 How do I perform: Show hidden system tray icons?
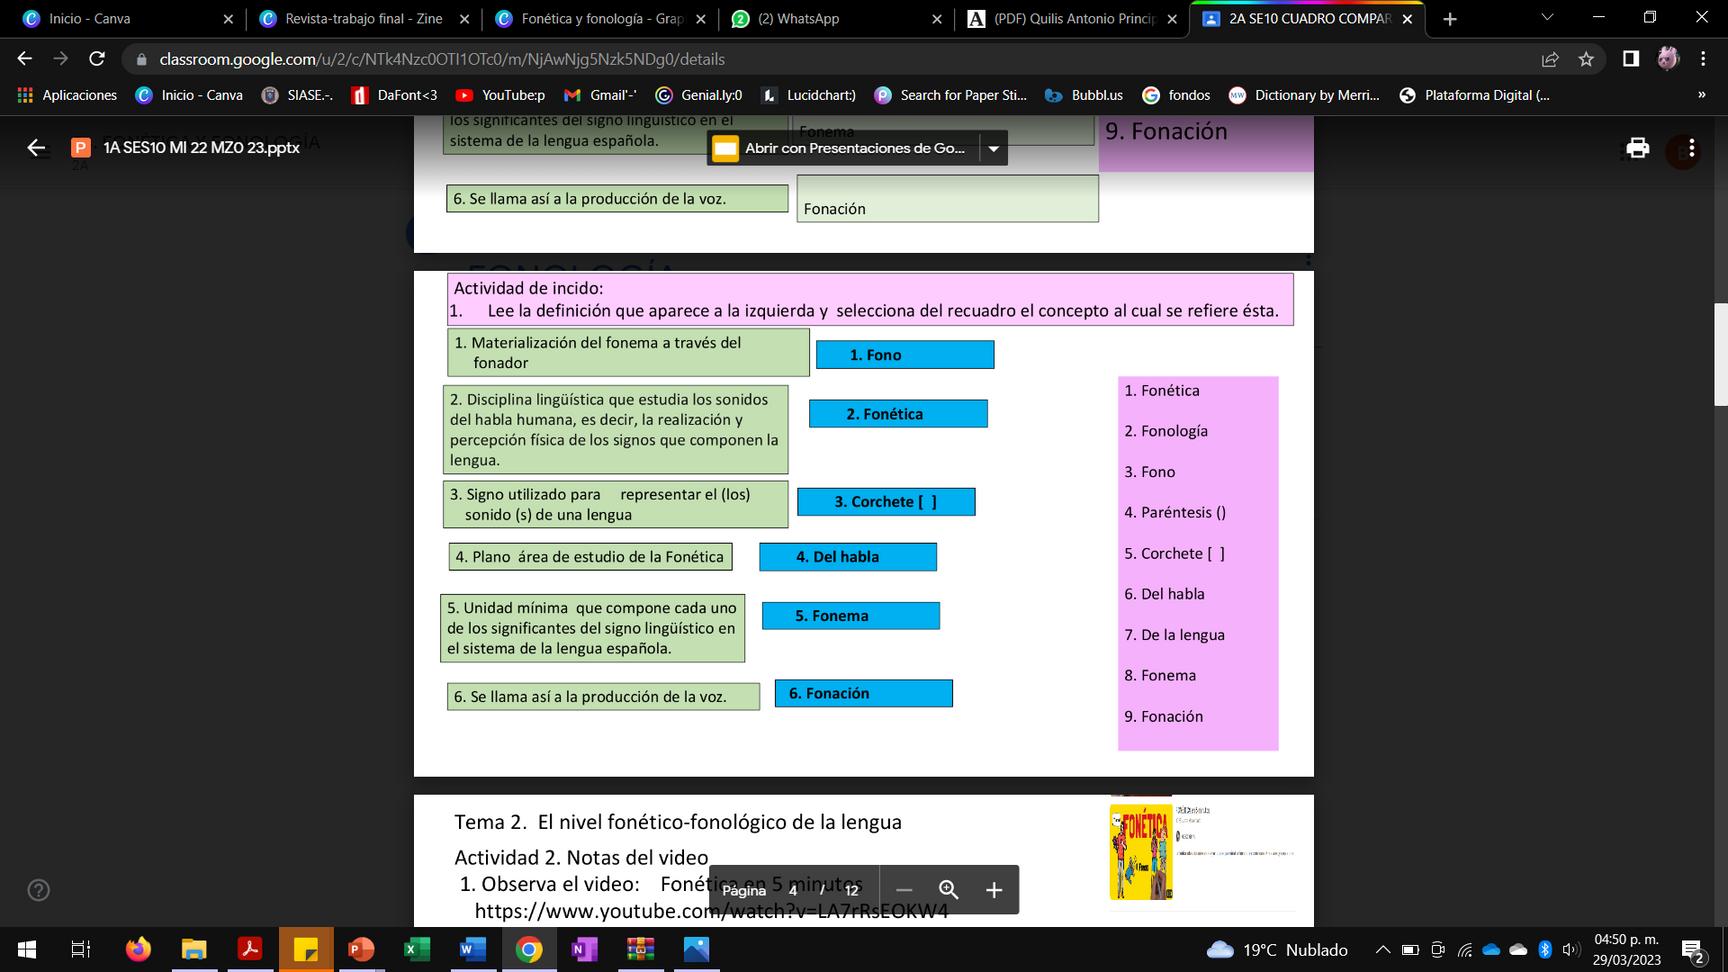1382,950
